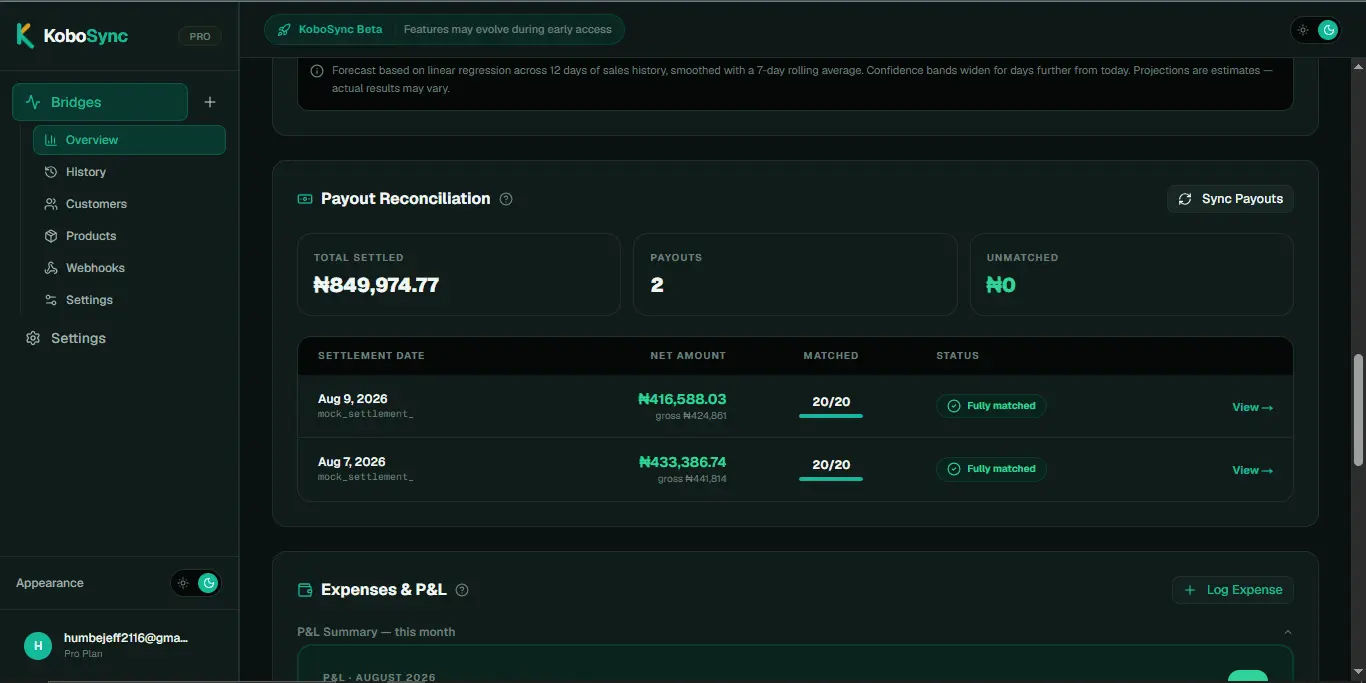Open the Bridges section
Image resolution: width=1366 pixels, height=683 pixels.
pyautogui.click(x=100, y=102)
